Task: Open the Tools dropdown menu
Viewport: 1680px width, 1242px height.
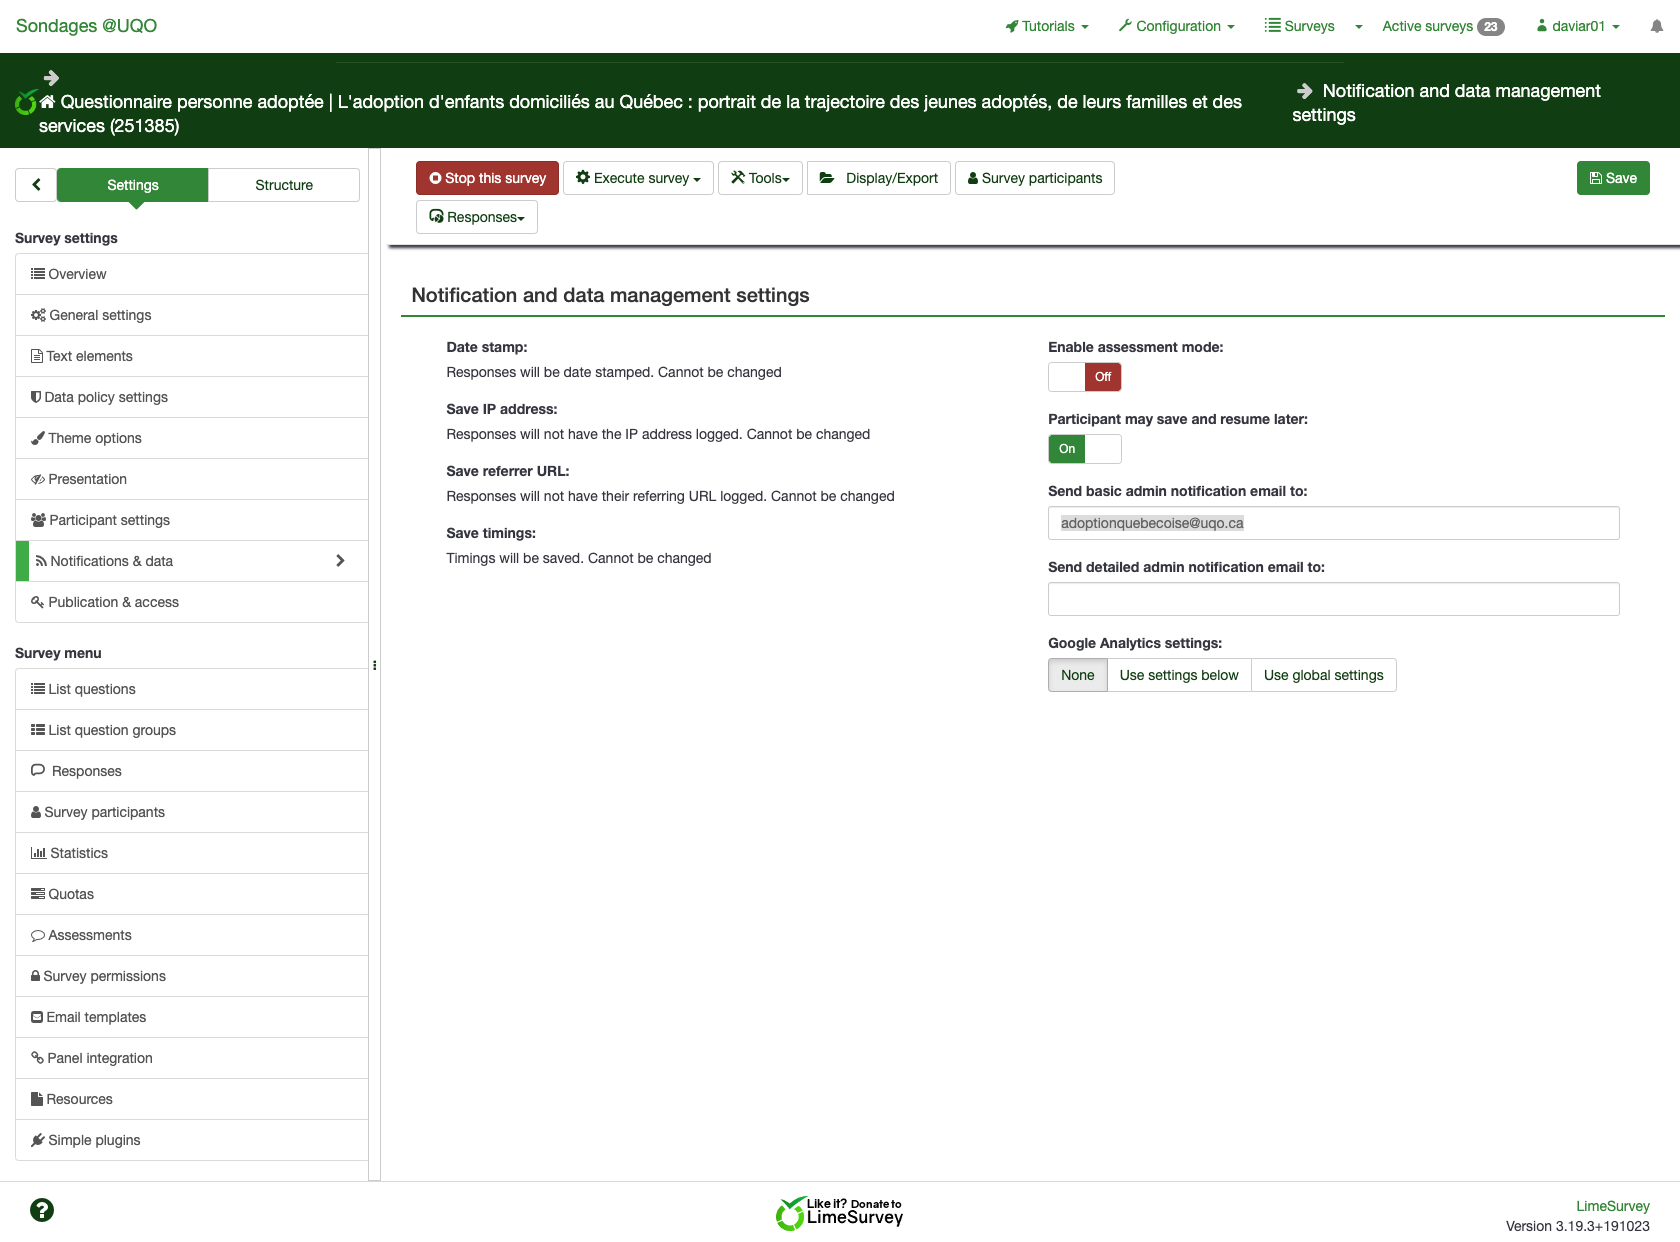Action: point(760,178)
